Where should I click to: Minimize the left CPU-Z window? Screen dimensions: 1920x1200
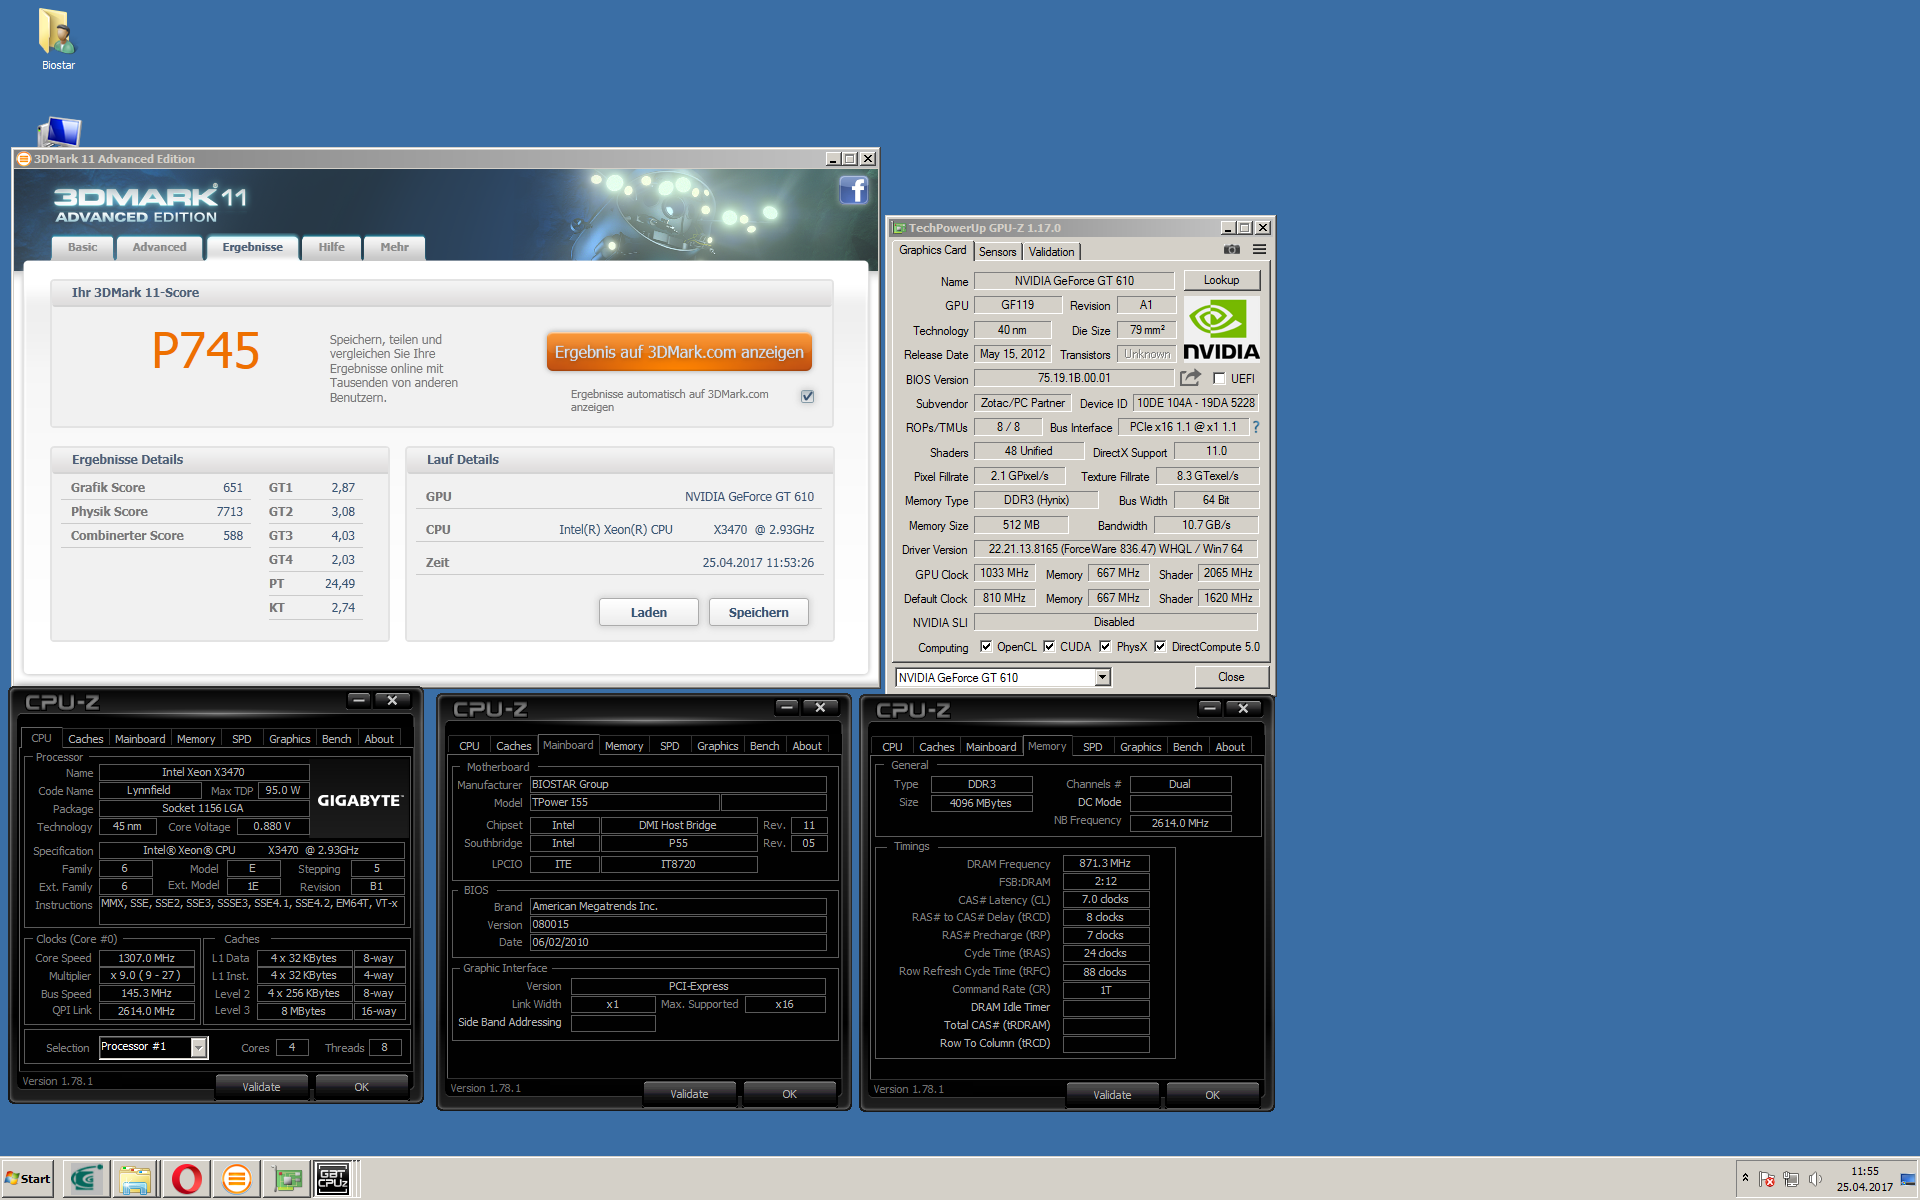point(360,700)
